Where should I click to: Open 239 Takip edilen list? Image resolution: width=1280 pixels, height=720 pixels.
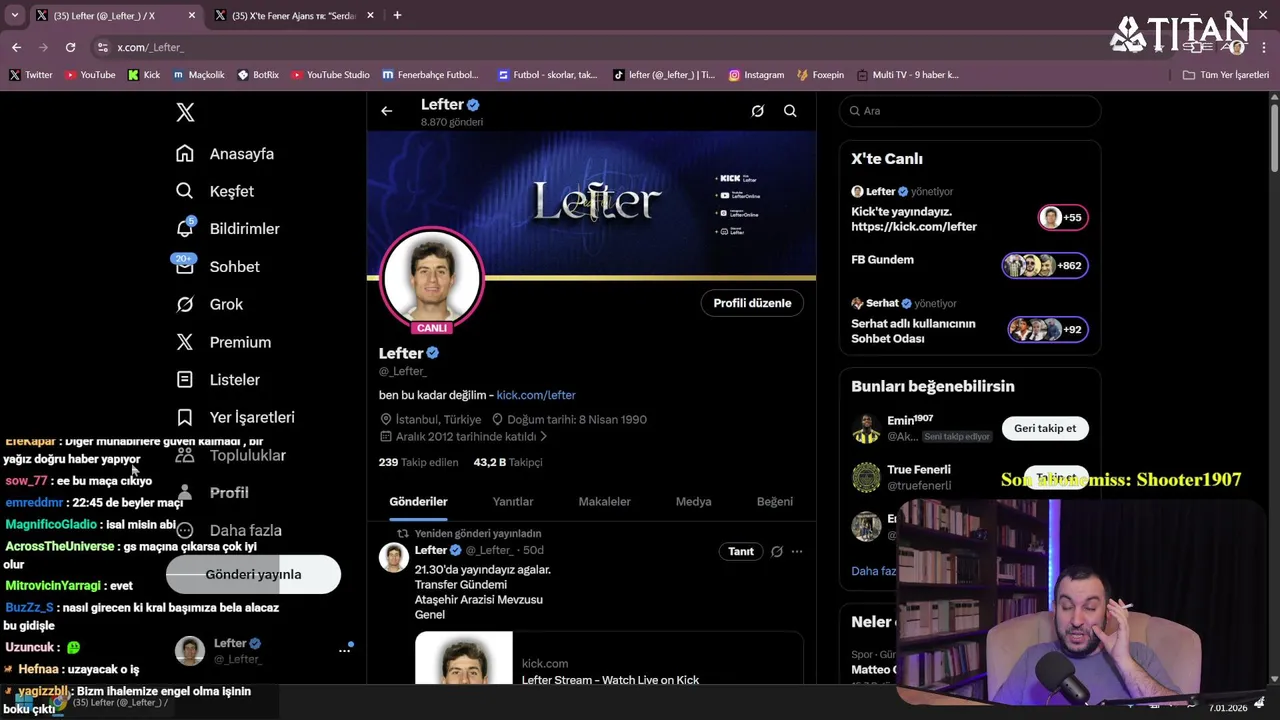click(x=418, y=462)
